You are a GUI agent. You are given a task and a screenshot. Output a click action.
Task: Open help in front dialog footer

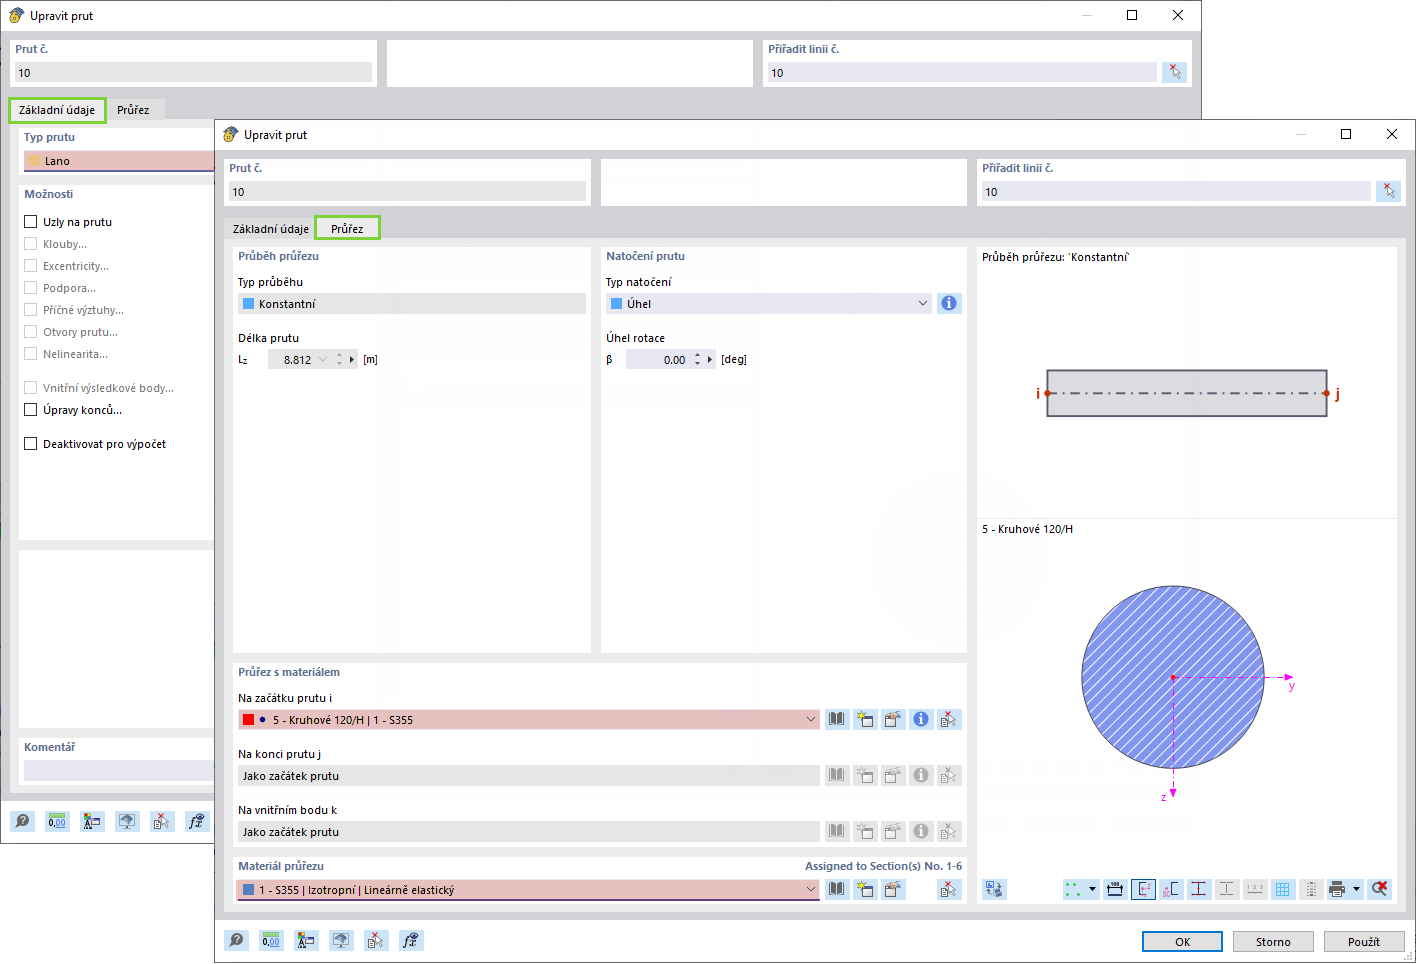pos(236,940)
